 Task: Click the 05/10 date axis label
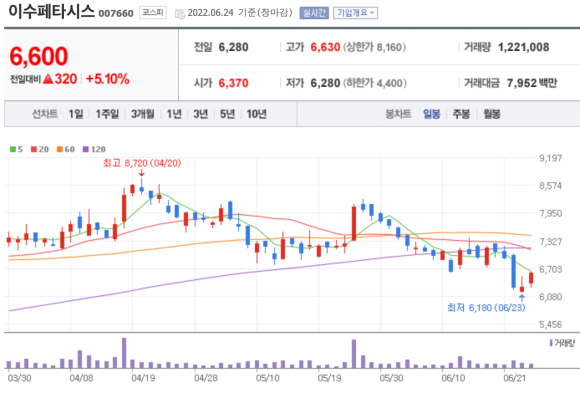[267, 378]
